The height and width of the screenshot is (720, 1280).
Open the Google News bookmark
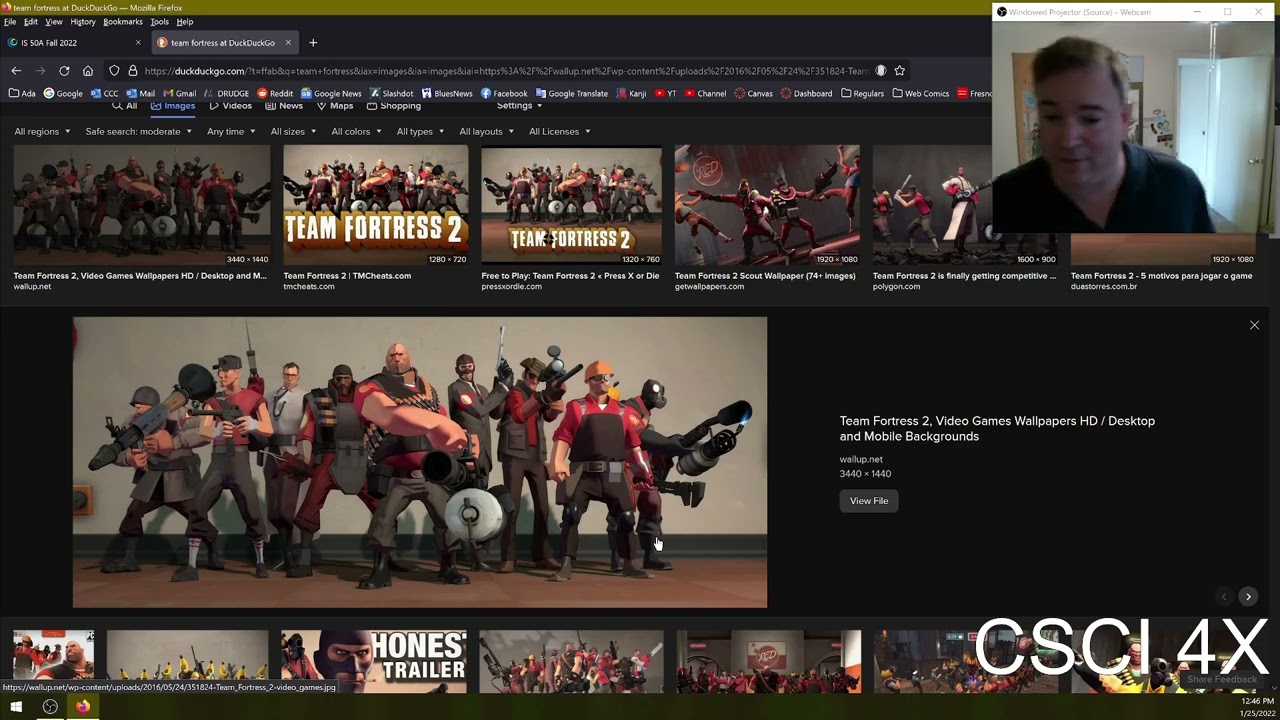(x=331, y=94)
